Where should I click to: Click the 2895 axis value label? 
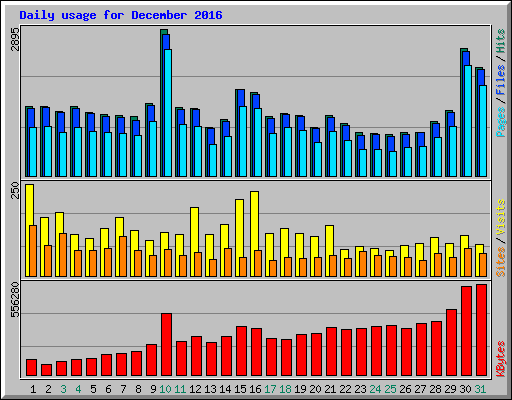(x=16, y=39)
